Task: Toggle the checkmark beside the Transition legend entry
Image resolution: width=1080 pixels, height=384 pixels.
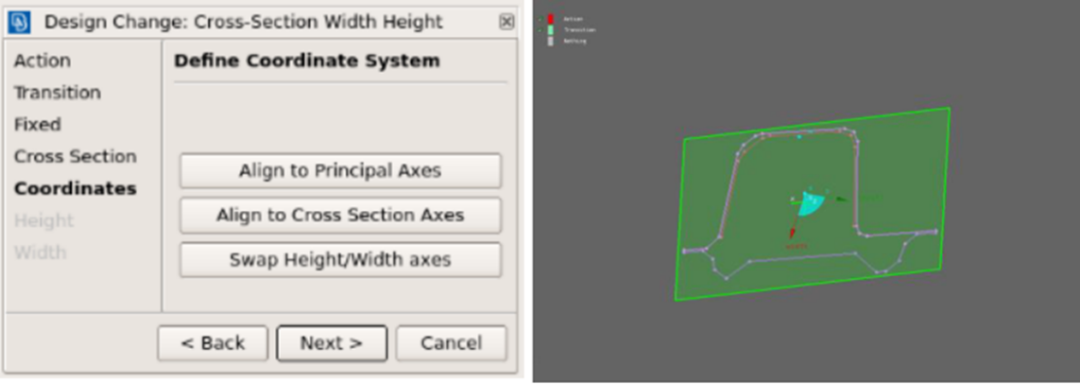Action: 542,30
